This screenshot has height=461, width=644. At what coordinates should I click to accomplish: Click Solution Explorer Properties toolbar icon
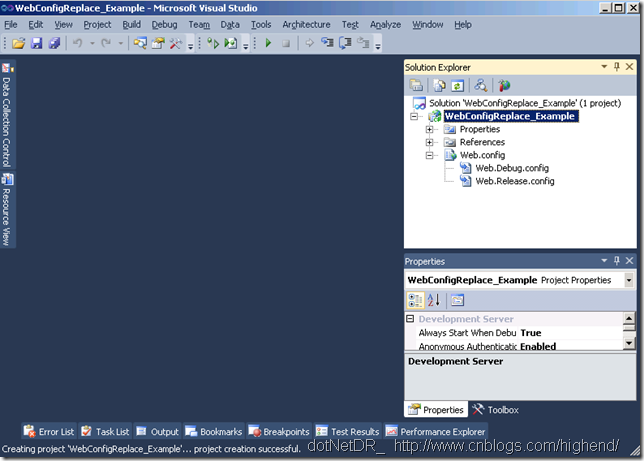click(416, 85)
